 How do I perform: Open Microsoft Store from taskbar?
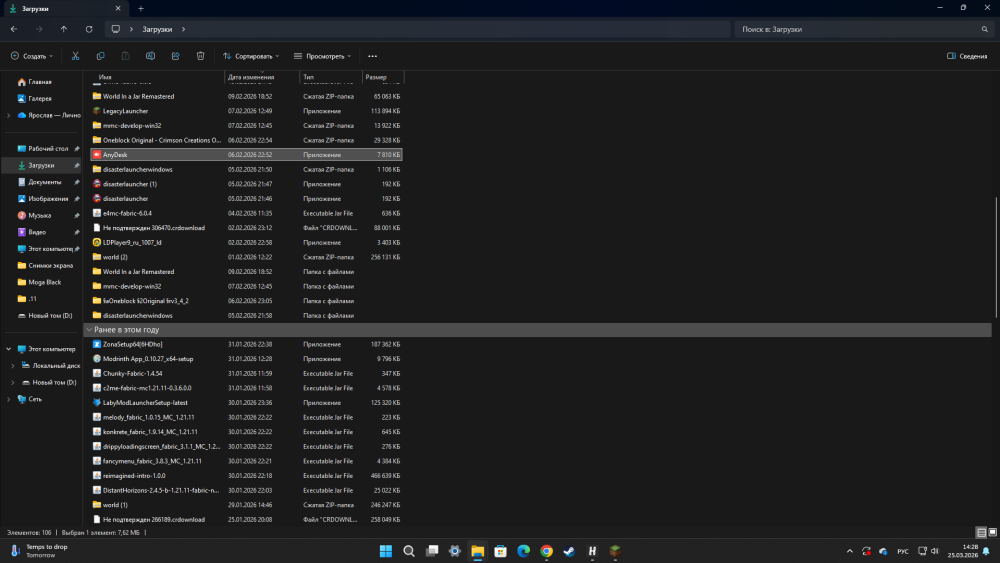[x=501, y=551]
